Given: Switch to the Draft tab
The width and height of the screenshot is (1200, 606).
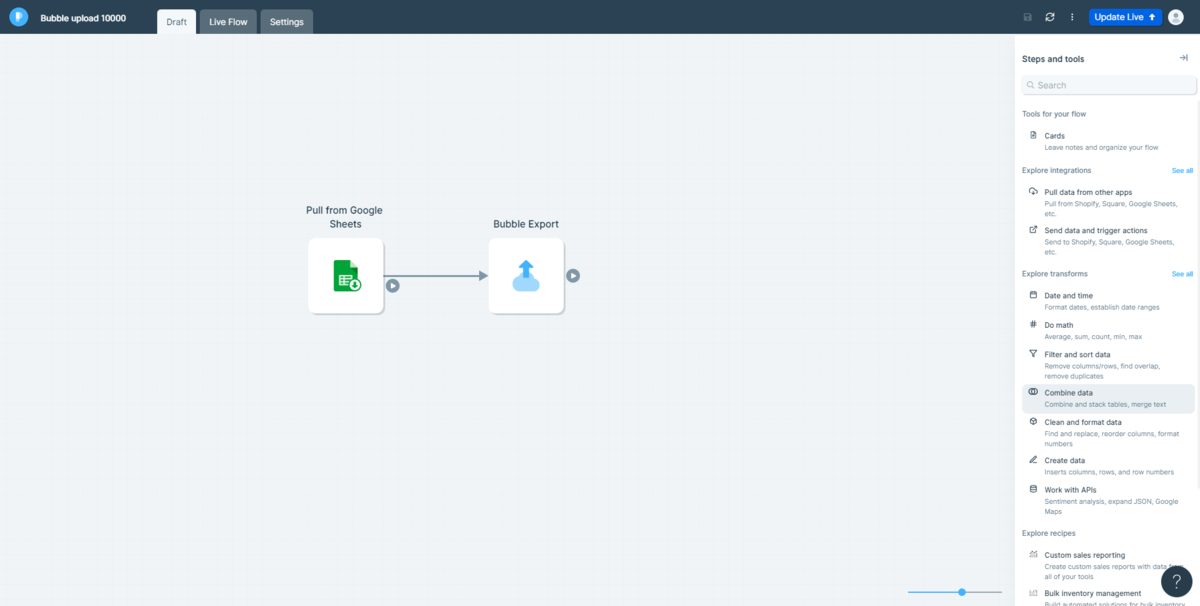Looking at the screenshot, I should click(176, 22).
